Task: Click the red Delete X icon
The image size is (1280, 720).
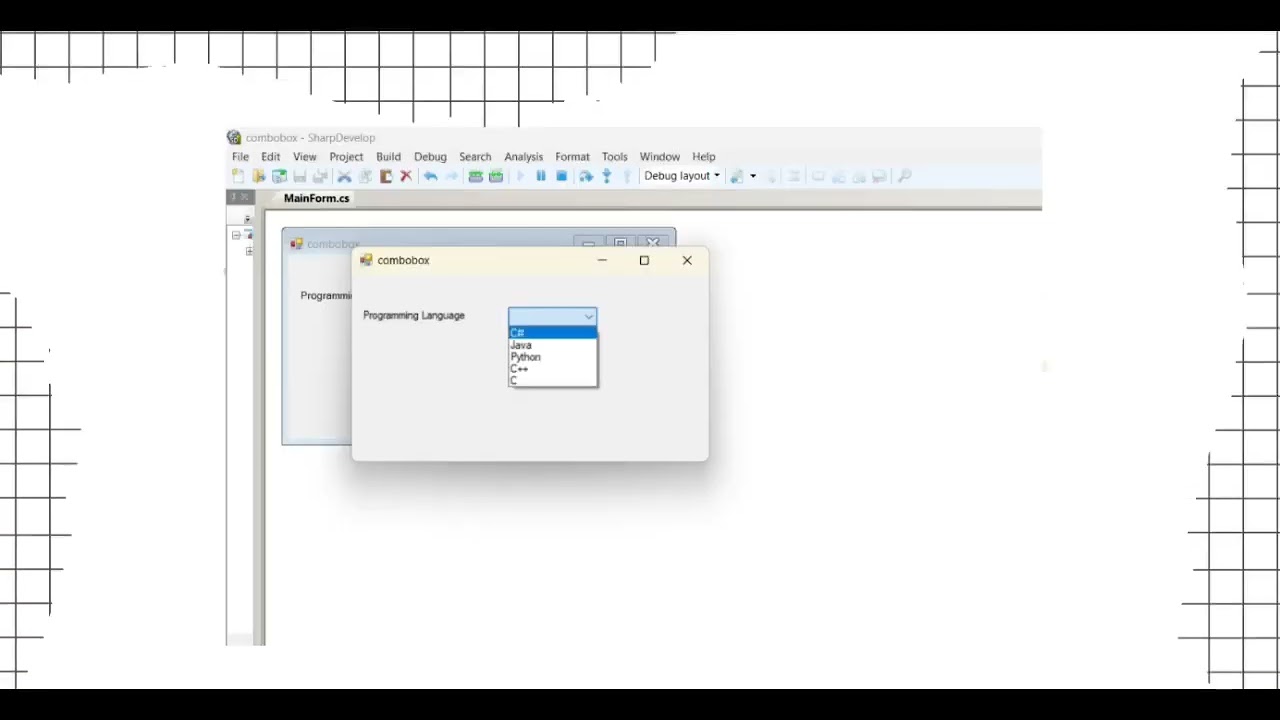Action: pyautogui.click(x=406, y=176)
